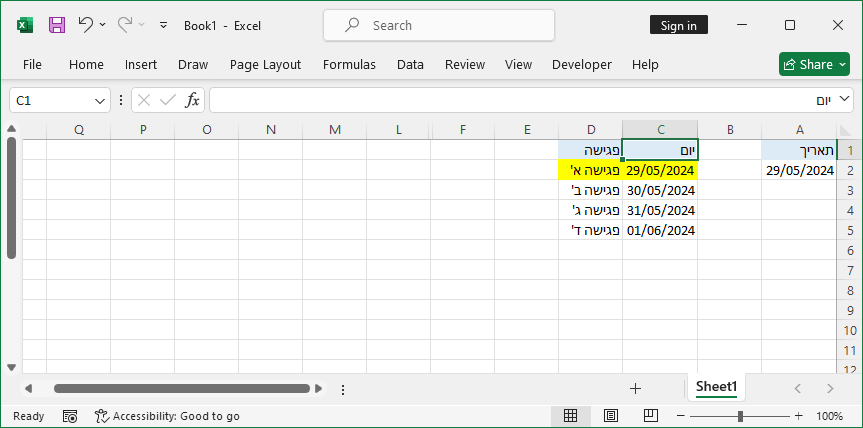Switch to Normal view

571,416
